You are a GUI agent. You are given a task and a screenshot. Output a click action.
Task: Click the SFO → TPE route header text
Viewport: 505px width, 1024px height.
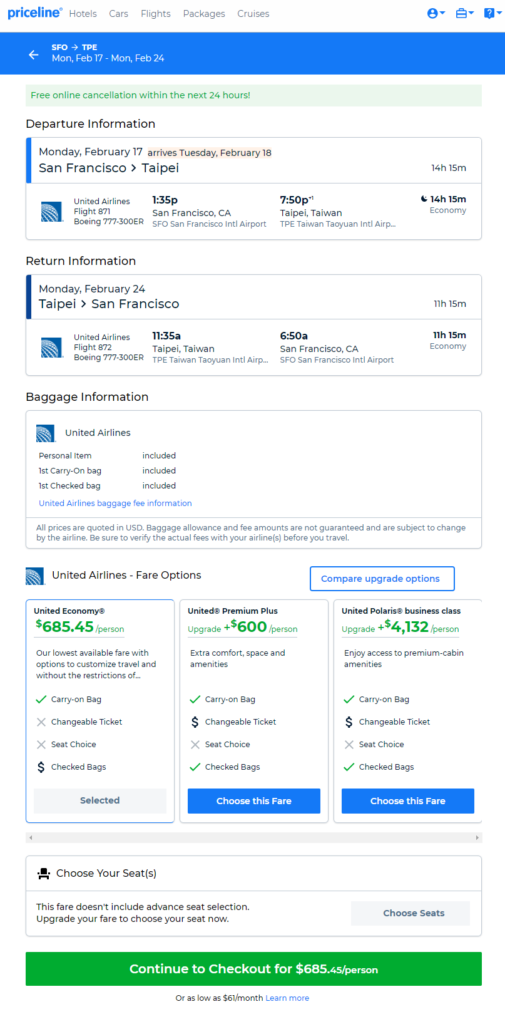(74, 47)
